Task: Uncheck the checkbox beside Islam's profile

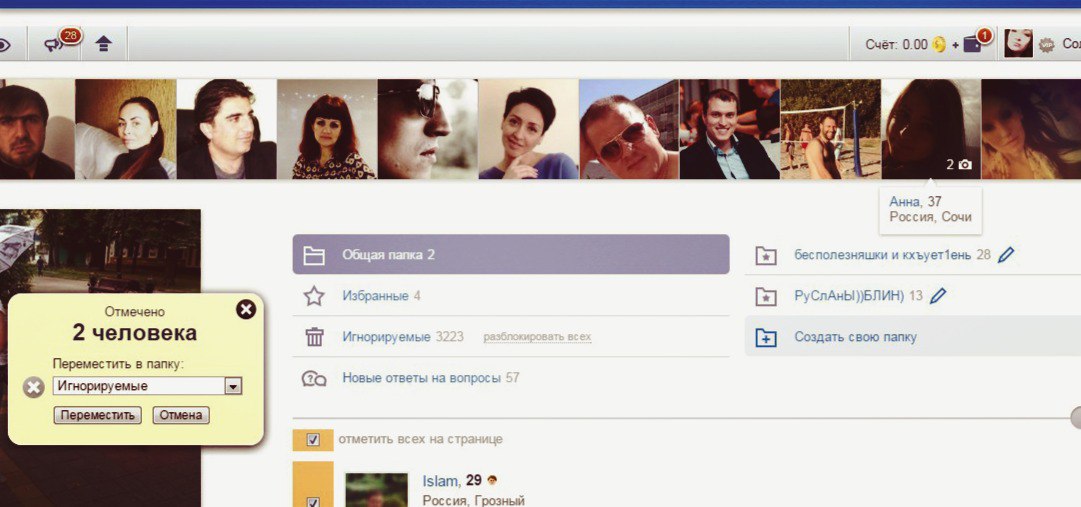Action: [313, 501]
